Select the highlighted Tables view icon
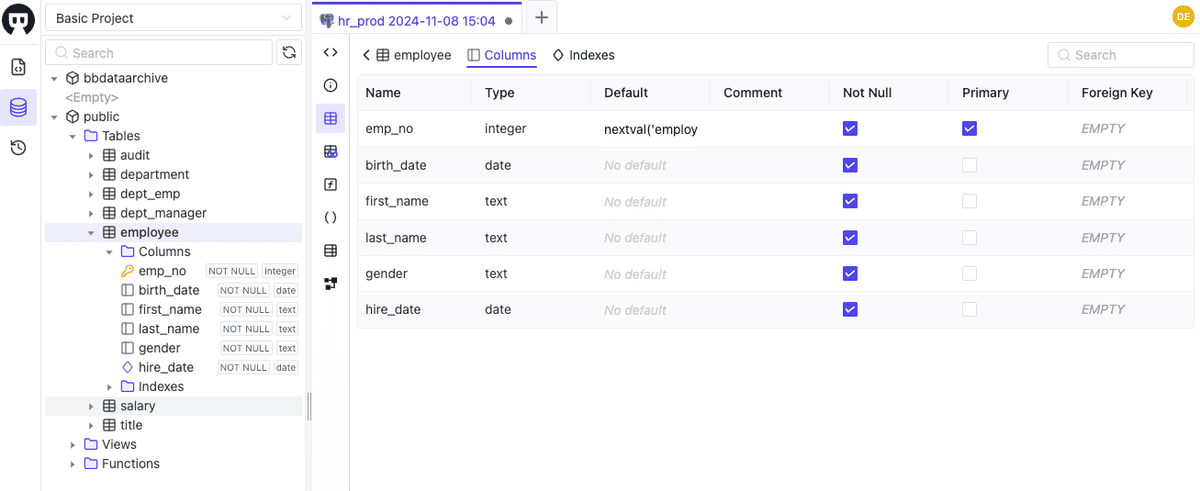The width and height of the screenshot is (1200, 491). (330, 118)
